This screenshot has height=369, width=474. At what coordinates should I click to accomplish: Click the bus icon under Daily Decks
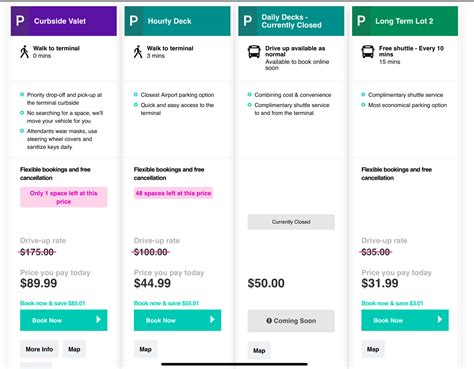(254, 52)
